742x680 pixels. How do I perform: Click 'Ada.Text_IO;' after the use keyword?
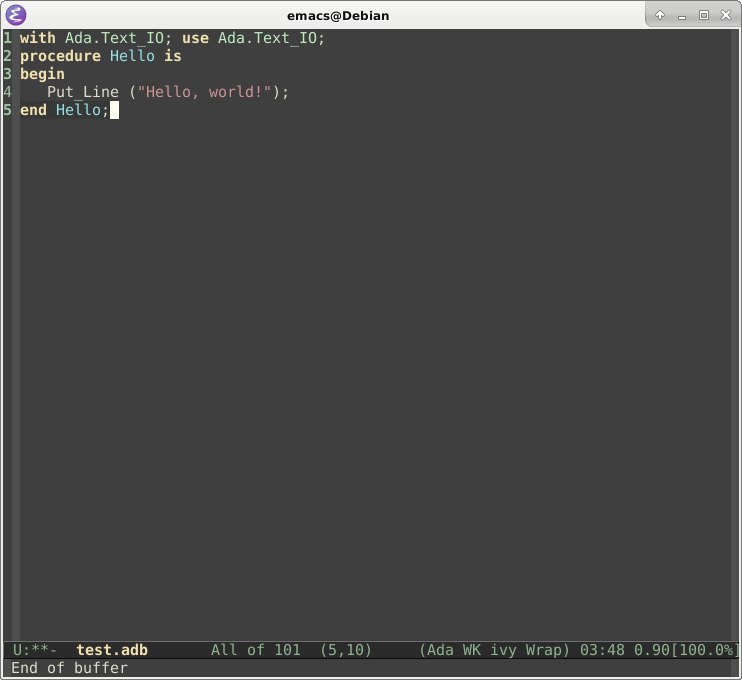coord(272,38)
